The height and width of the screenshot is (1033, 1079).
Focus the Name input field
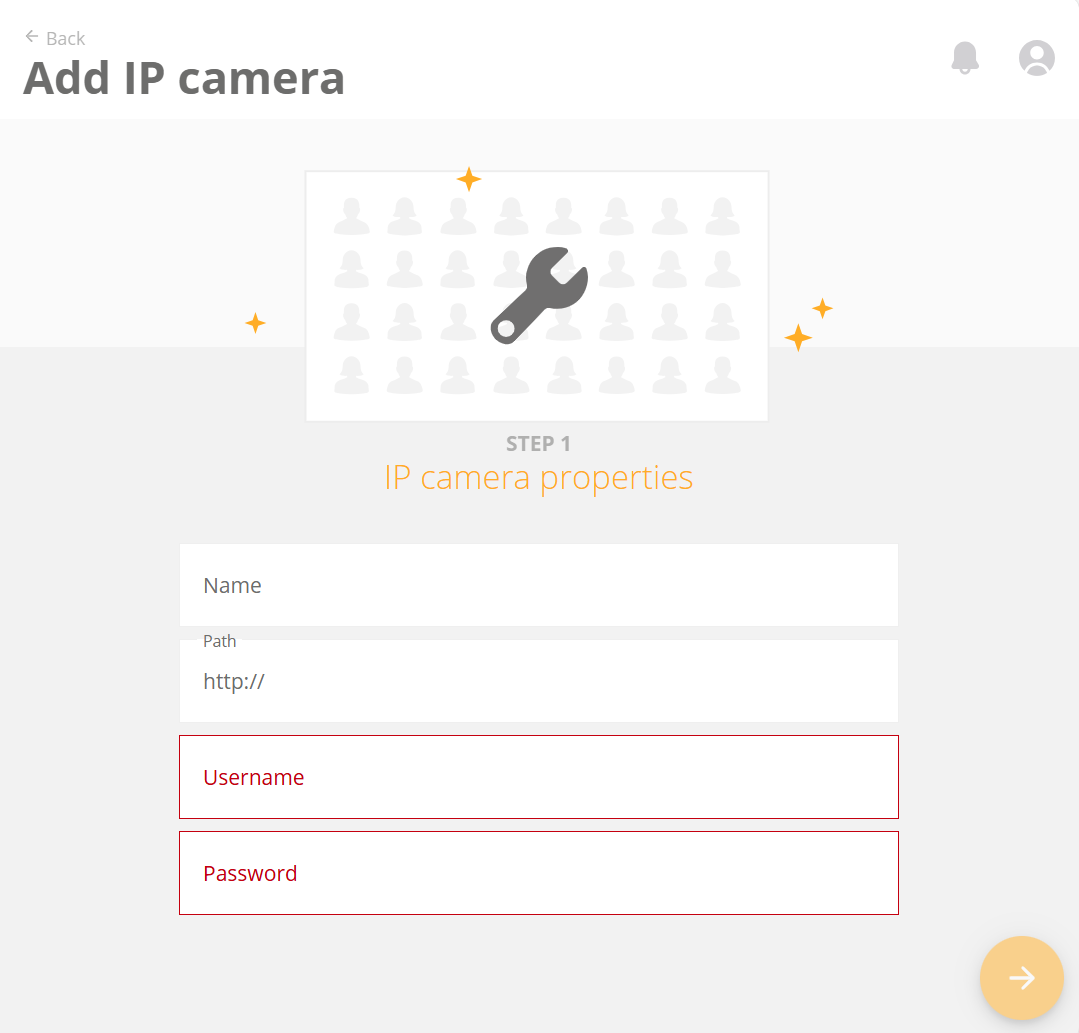(x=539, y=585)
